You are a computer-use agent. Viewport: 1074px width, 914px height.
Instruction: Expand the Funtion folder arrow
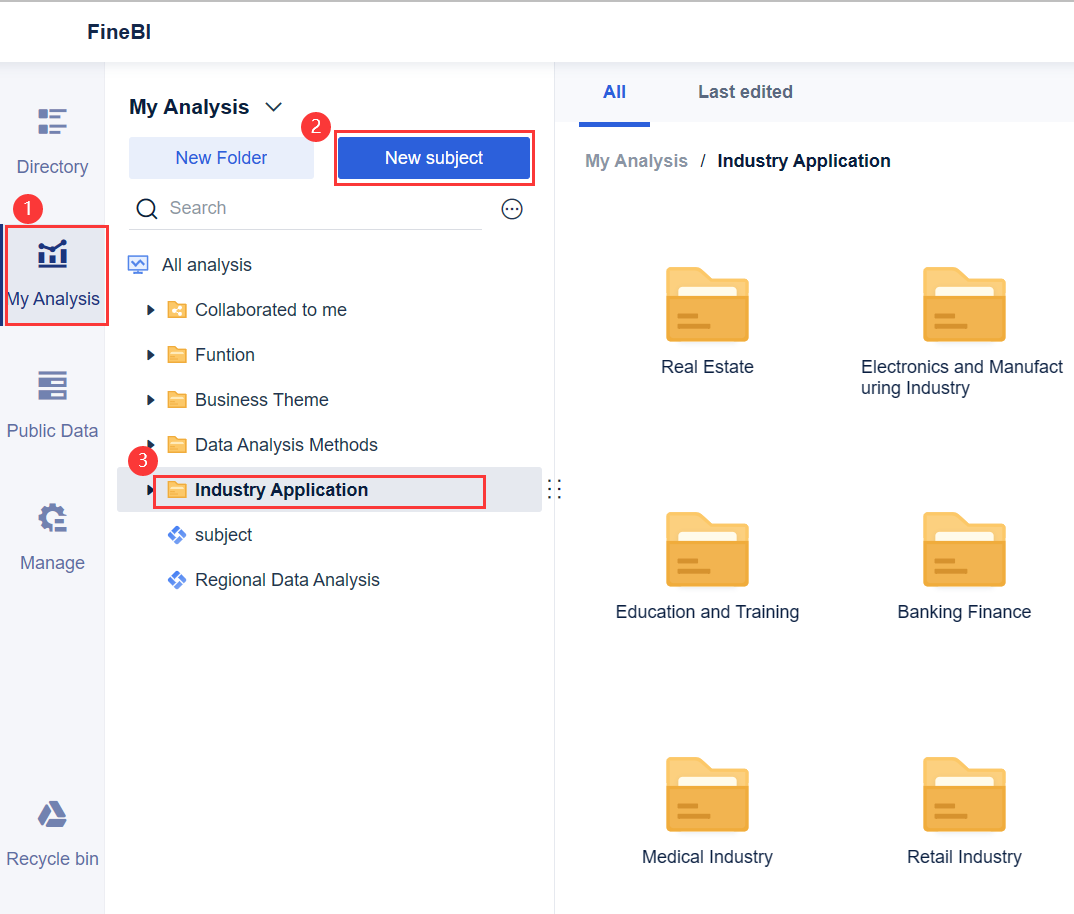[x=151, y=355]
